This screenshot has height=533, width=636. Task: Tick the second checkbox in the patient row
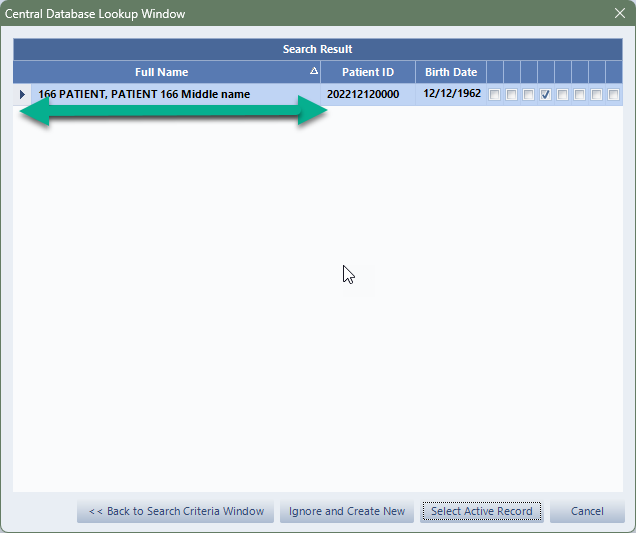click(512, 95)
